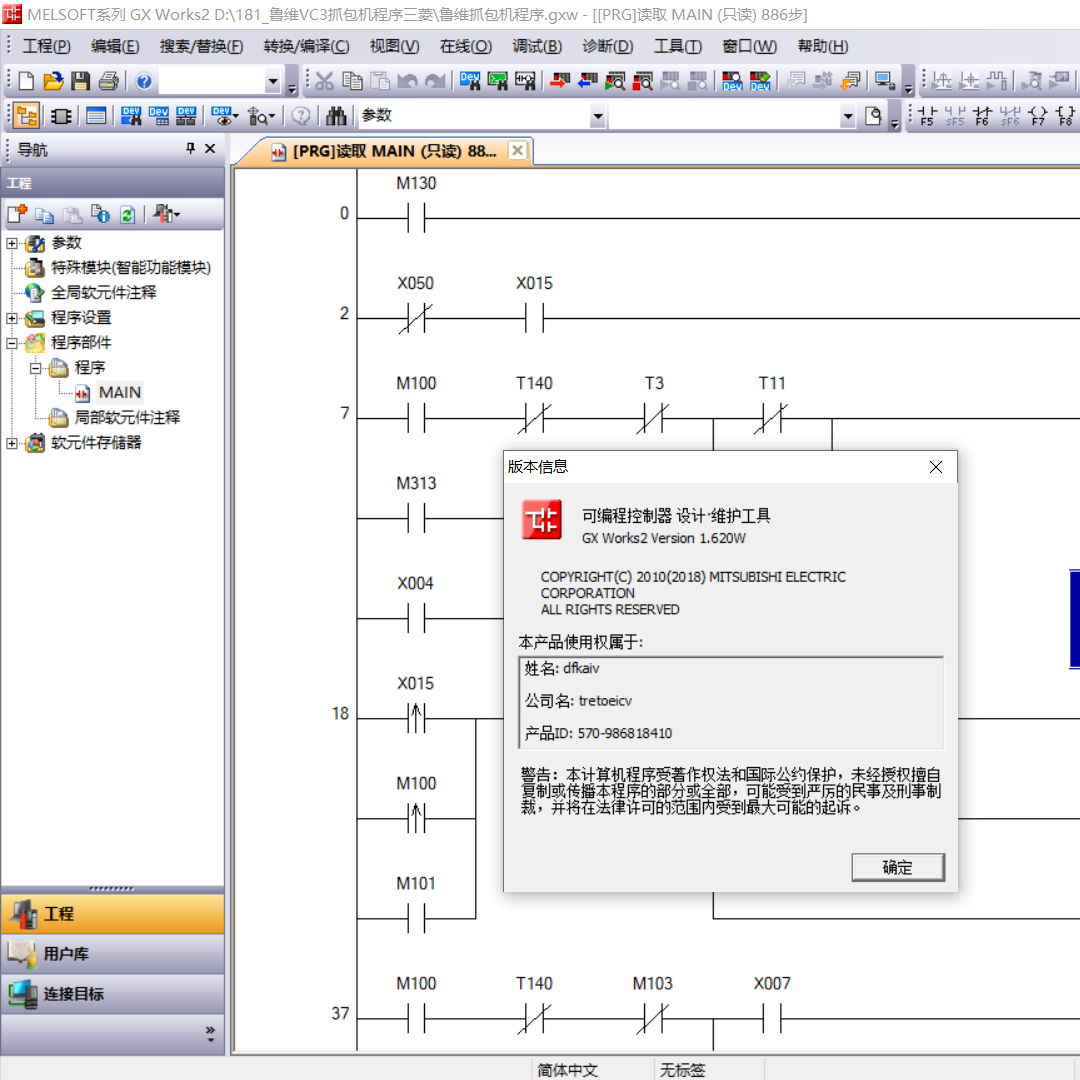Click the 简体中文 status bar entry
The height and width of the screenshot is (1080, 1080).
tap(568, 1070)
